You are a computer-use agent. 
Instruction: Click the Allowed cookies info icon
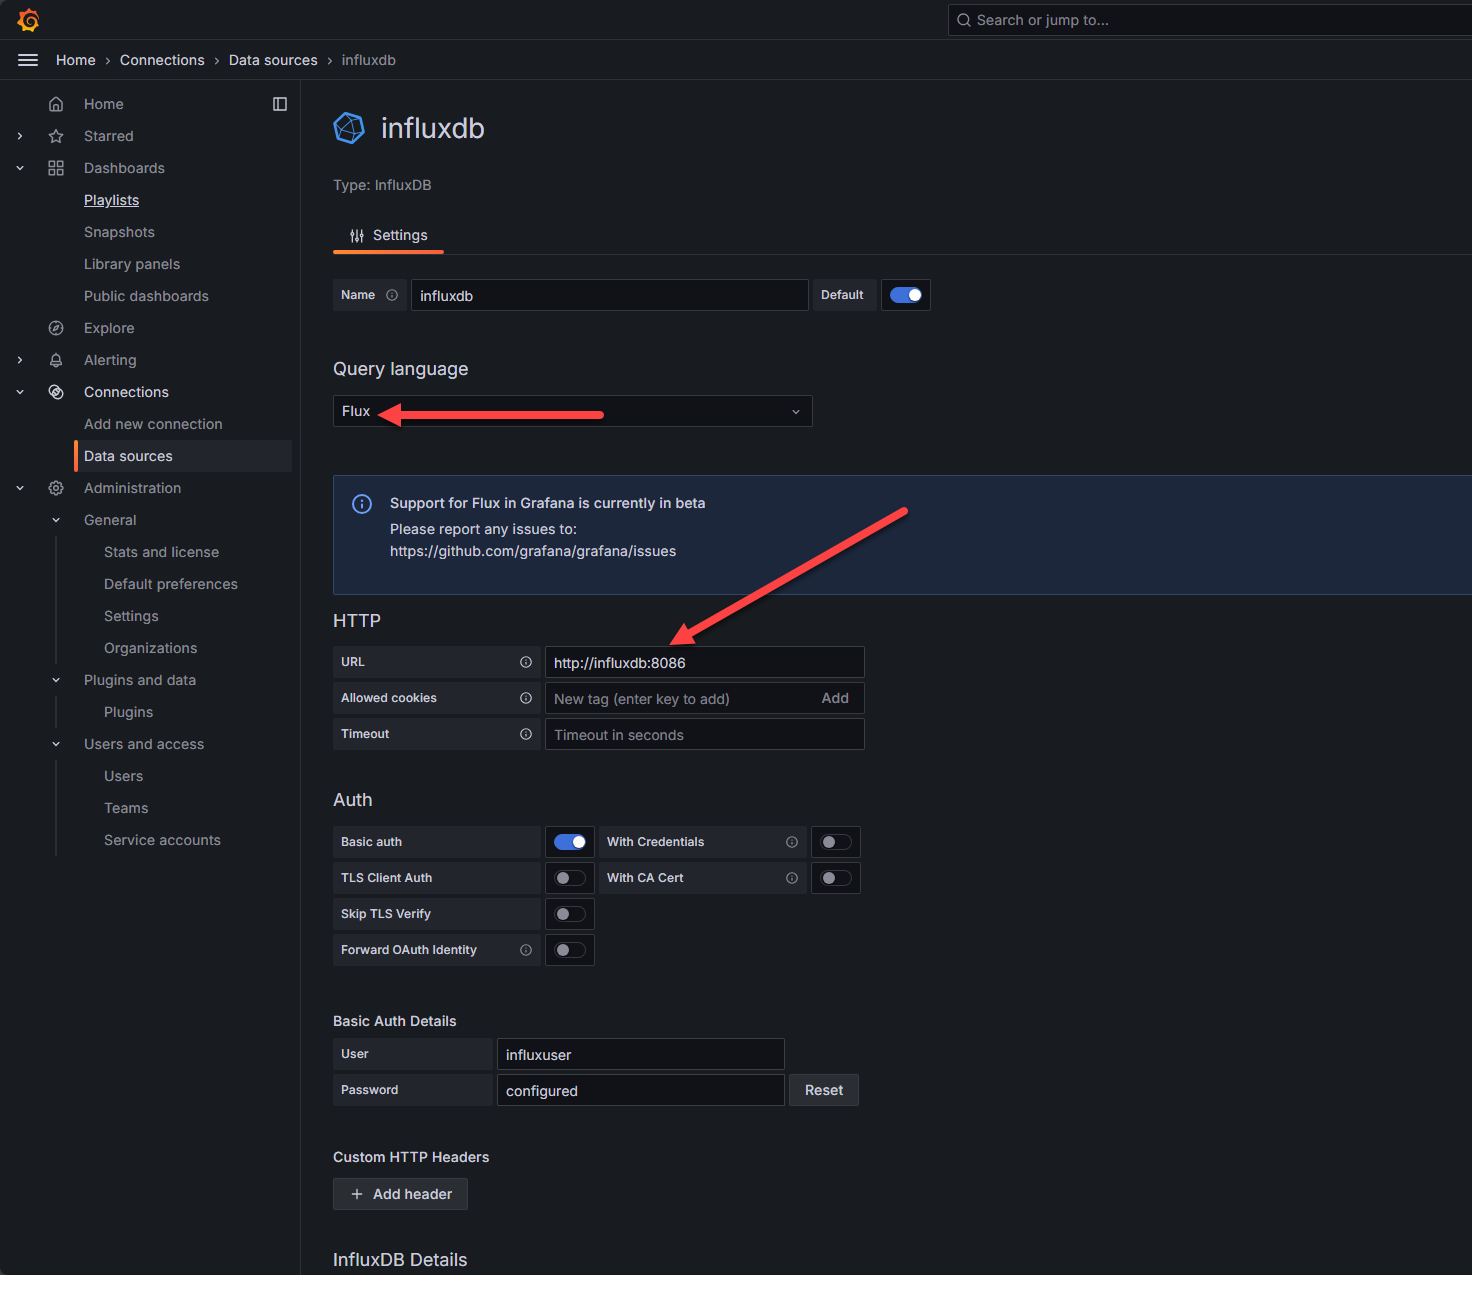[x=526, y=698]
